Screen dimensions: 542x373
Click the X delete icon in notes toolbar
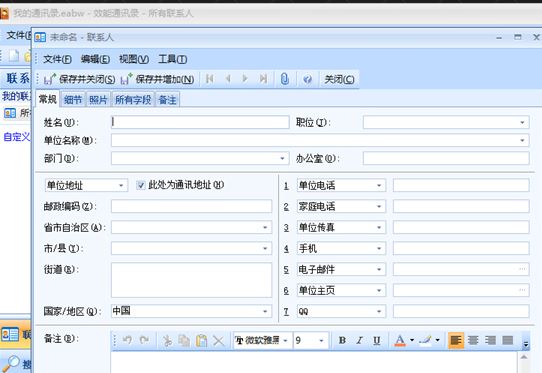pyautogui.click(x=218, y=341)
